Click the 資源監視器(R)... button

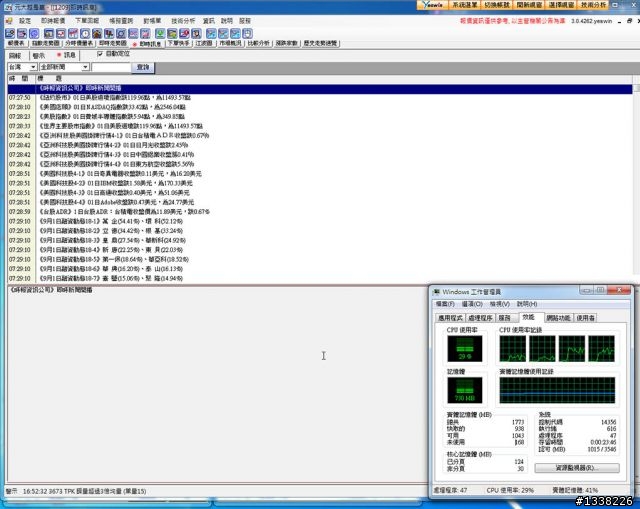[577, 468]
